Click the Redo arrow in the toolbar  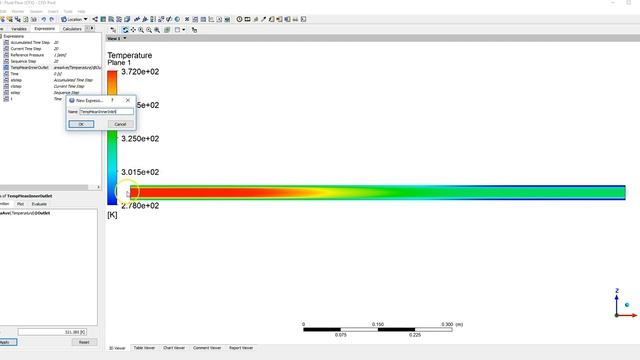(x=52, y=19)
